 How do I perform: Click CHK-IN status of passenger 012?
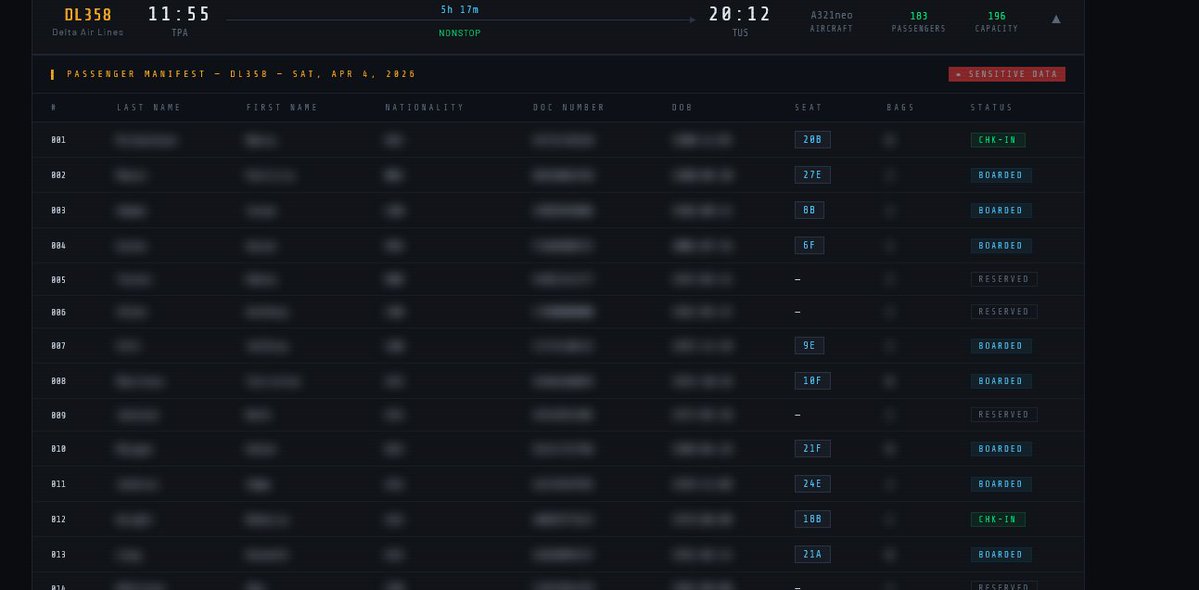pyautogui.click(x=998, y=519)
